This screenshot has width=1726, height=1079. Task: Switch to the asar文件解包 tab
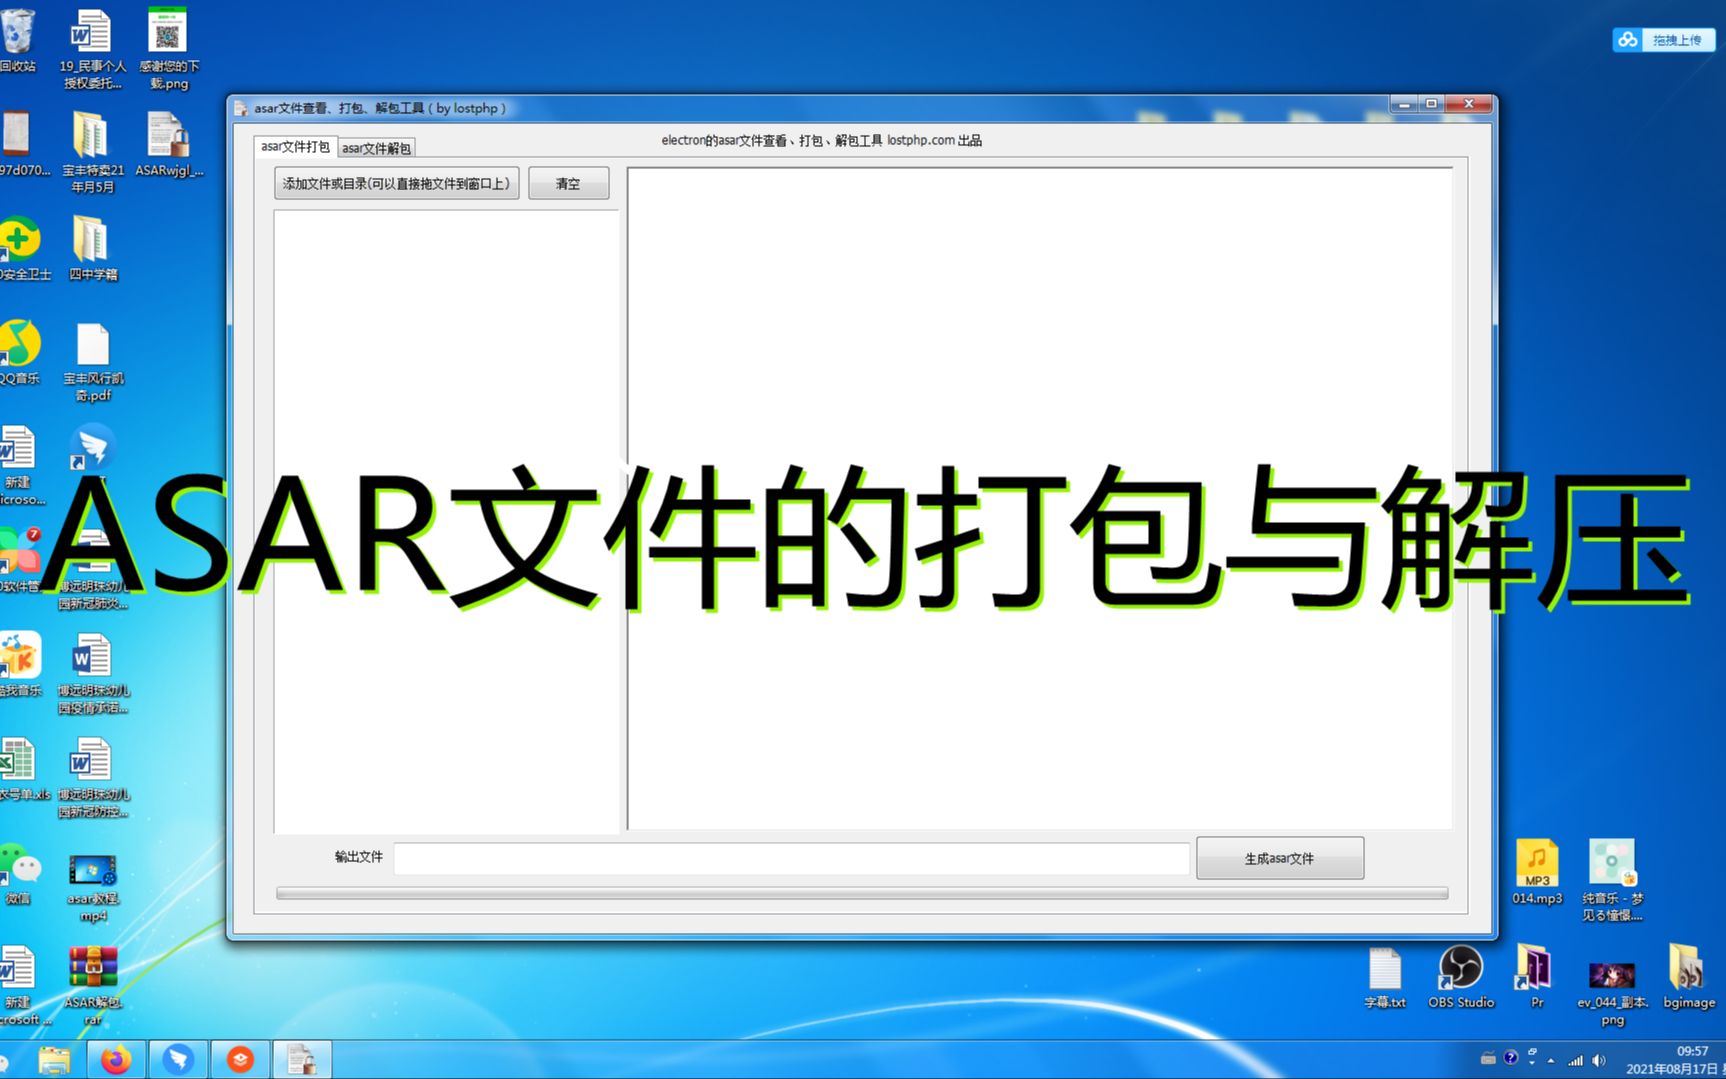376,148
